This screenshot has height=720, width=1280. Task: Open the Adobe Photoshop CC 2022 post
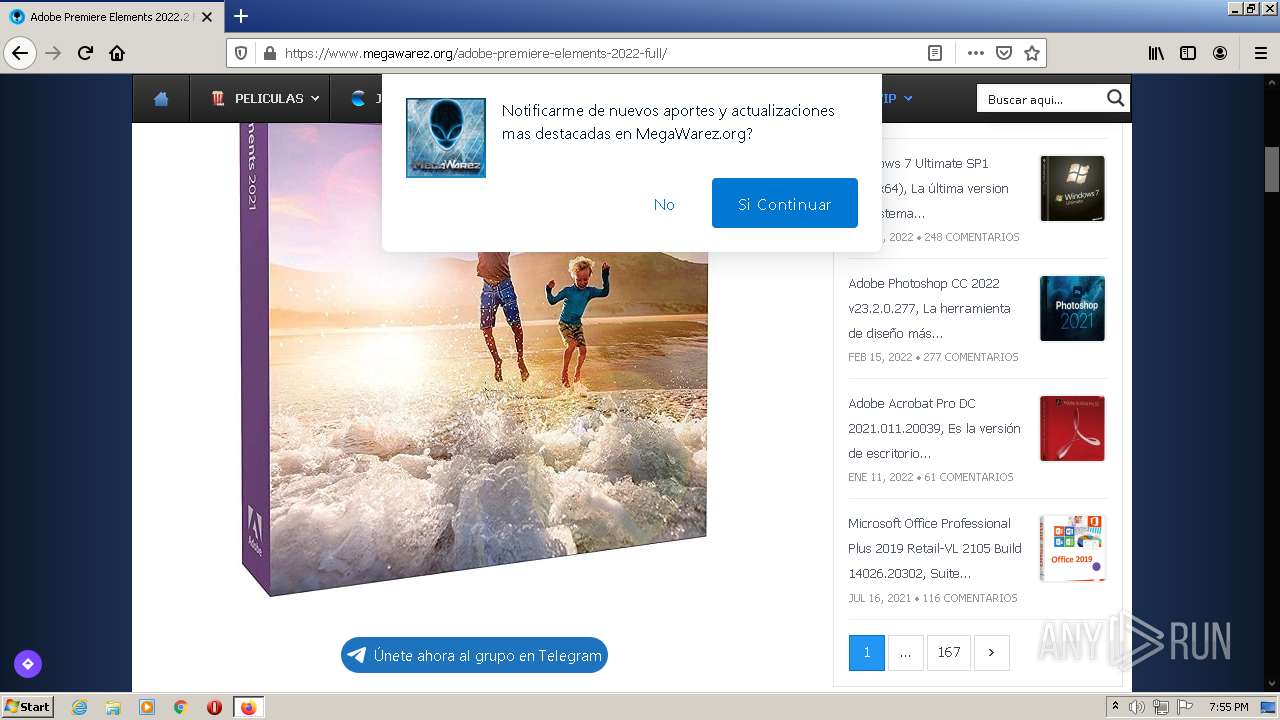pos(930,308)
